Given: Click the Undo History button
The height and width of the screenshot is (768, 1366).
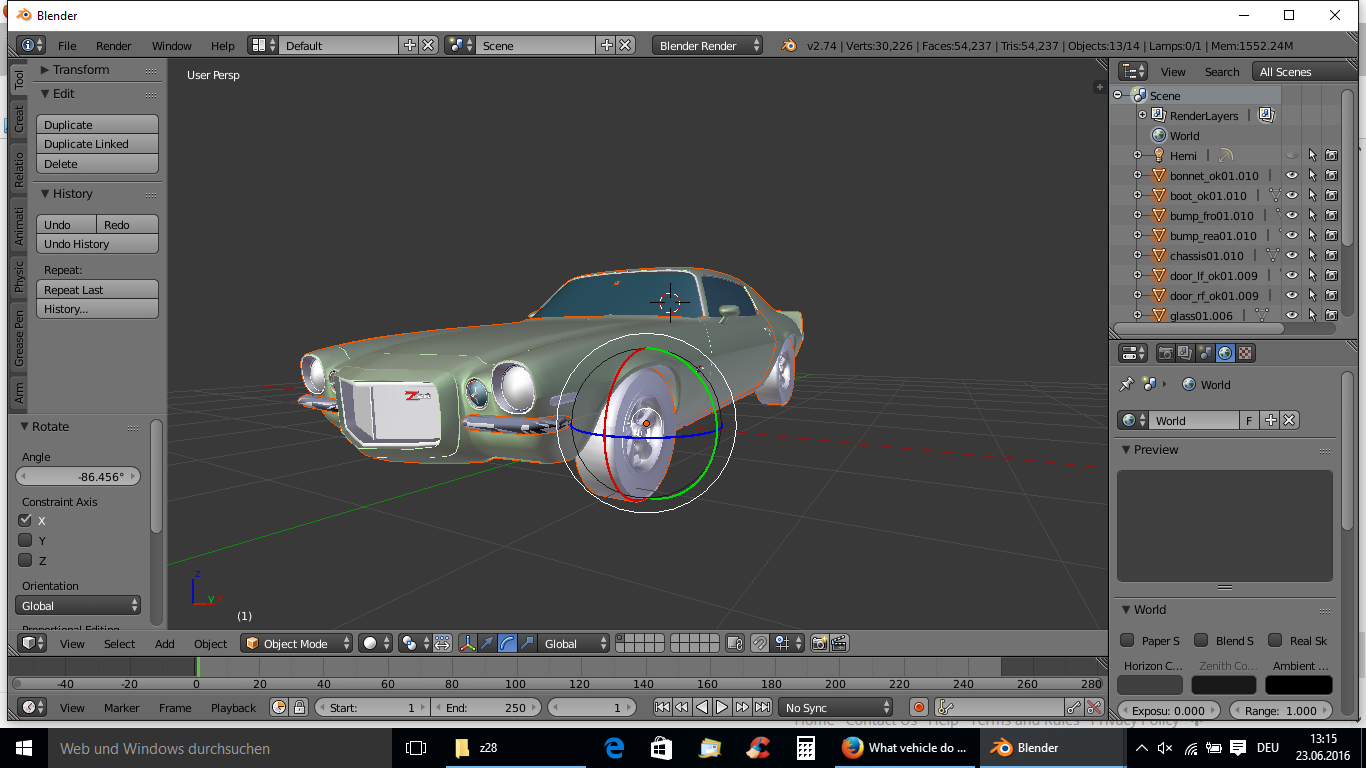Looking at the screenshot, I should coord(97,244).
